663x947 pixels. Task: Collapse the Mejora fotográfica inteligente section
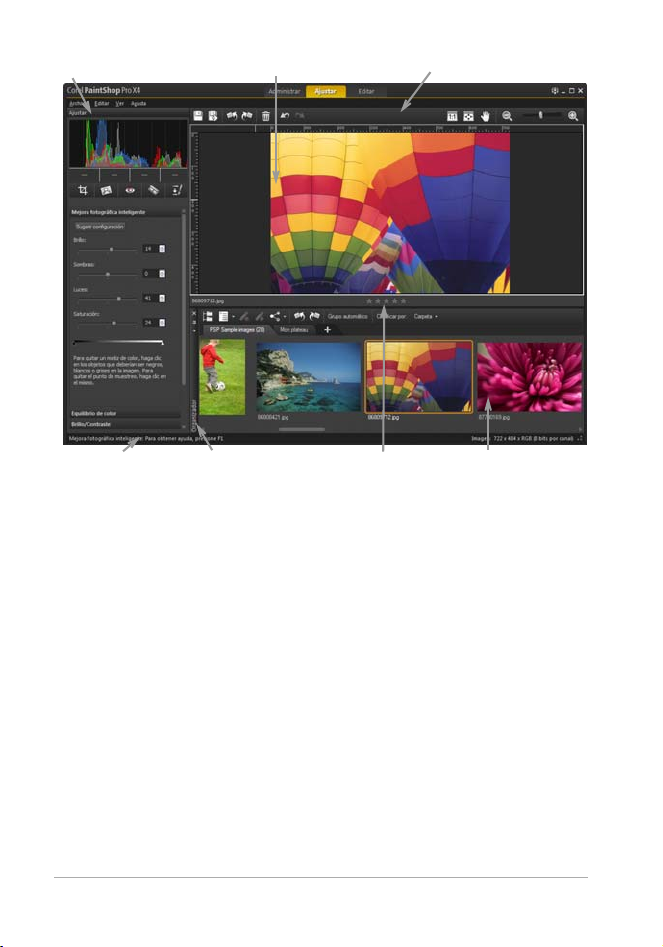126,212
